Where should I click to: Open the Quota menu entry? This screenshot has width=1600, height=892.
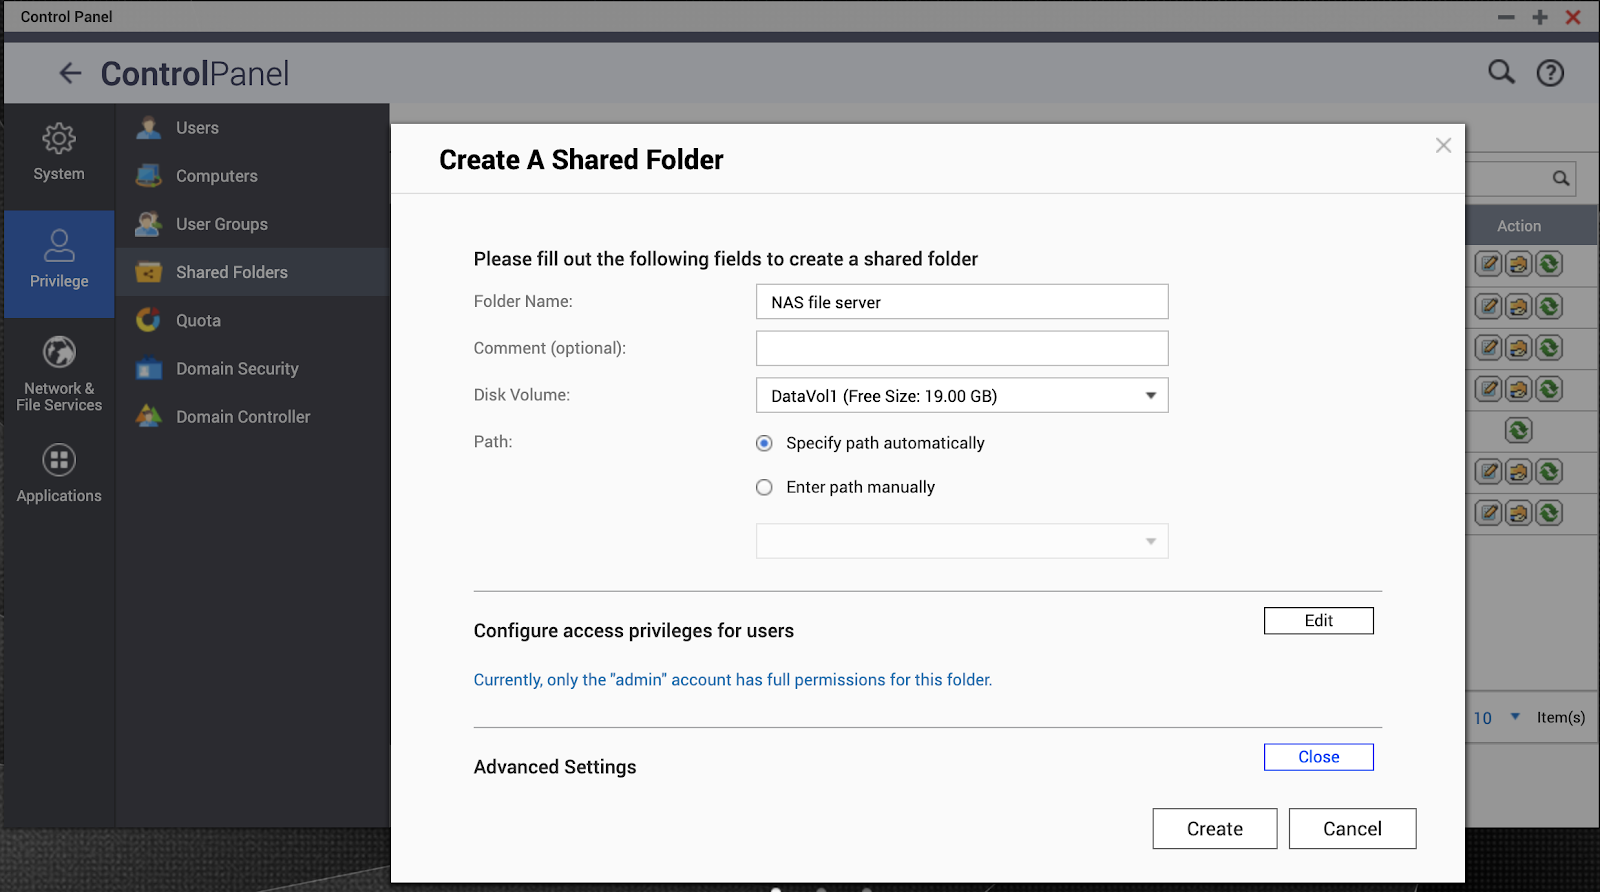(x=252, y=320)
